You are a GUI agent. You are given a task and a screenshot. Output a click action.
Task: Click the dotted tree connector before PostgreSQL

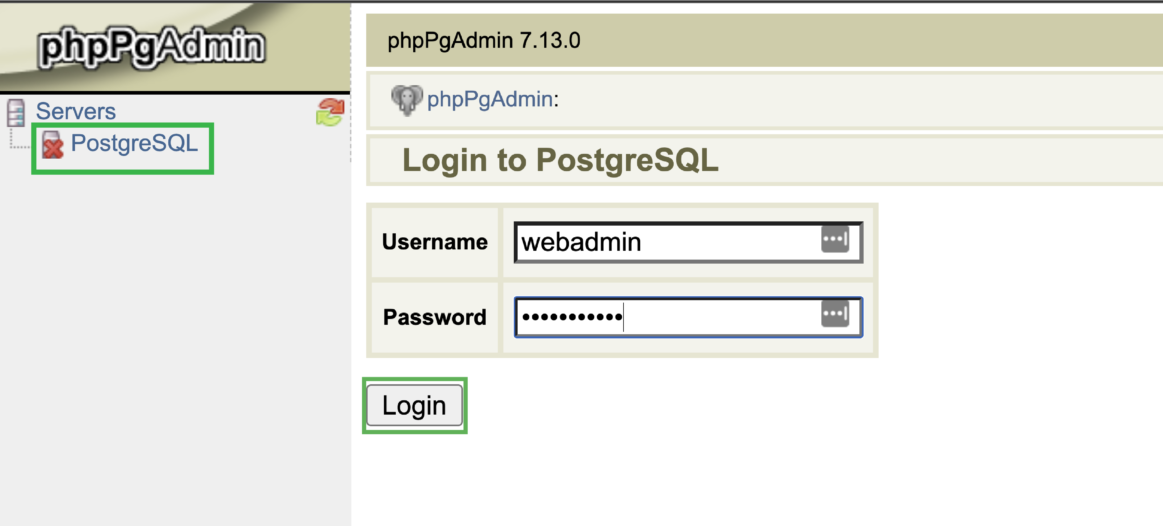22,146
